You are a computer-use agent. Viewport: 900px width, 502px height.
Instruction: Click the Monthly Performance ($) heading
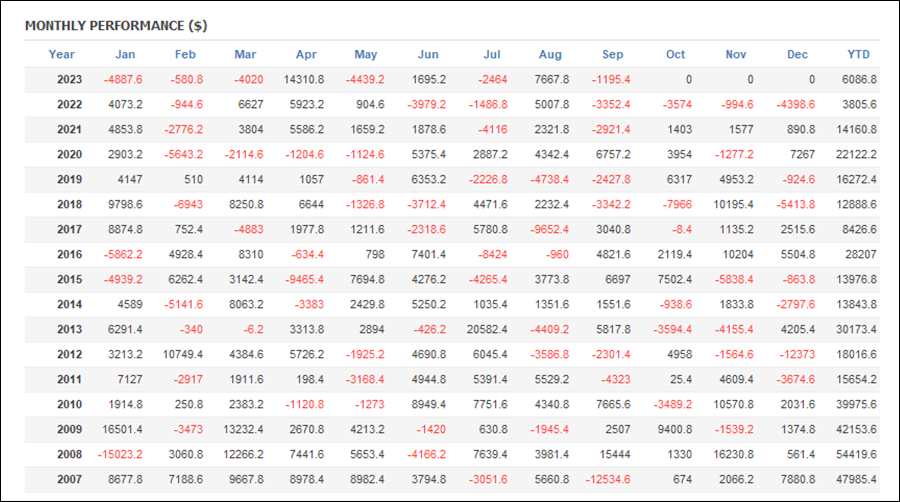pos(116,26)
